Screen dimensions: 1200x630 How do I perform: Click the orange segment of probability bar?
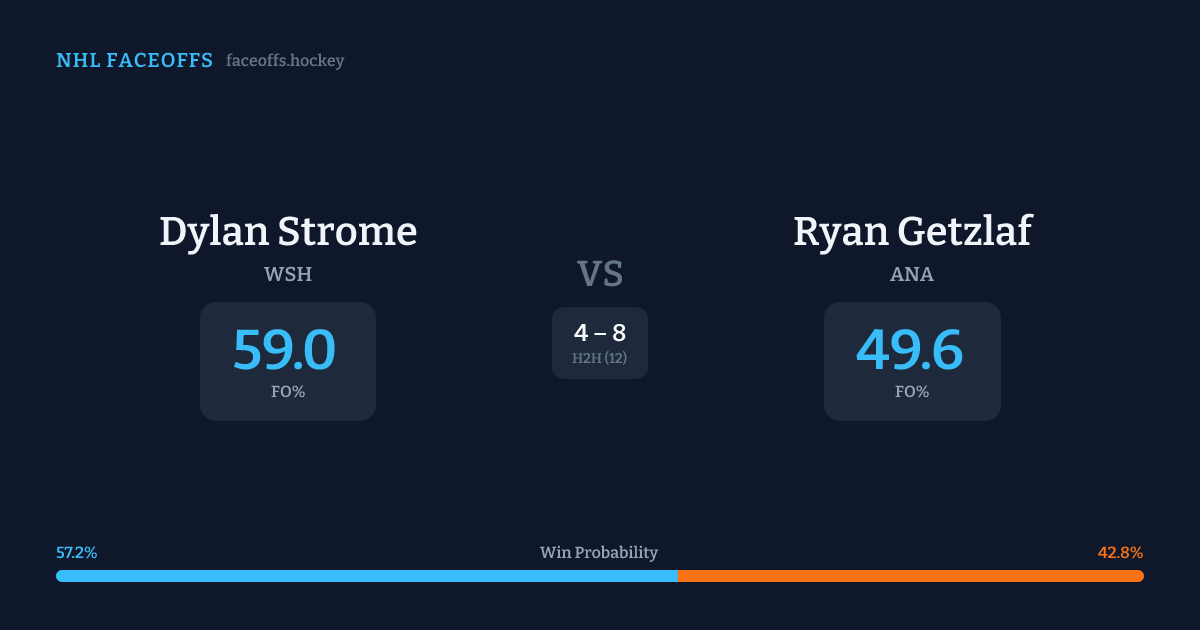click(910, 576)
